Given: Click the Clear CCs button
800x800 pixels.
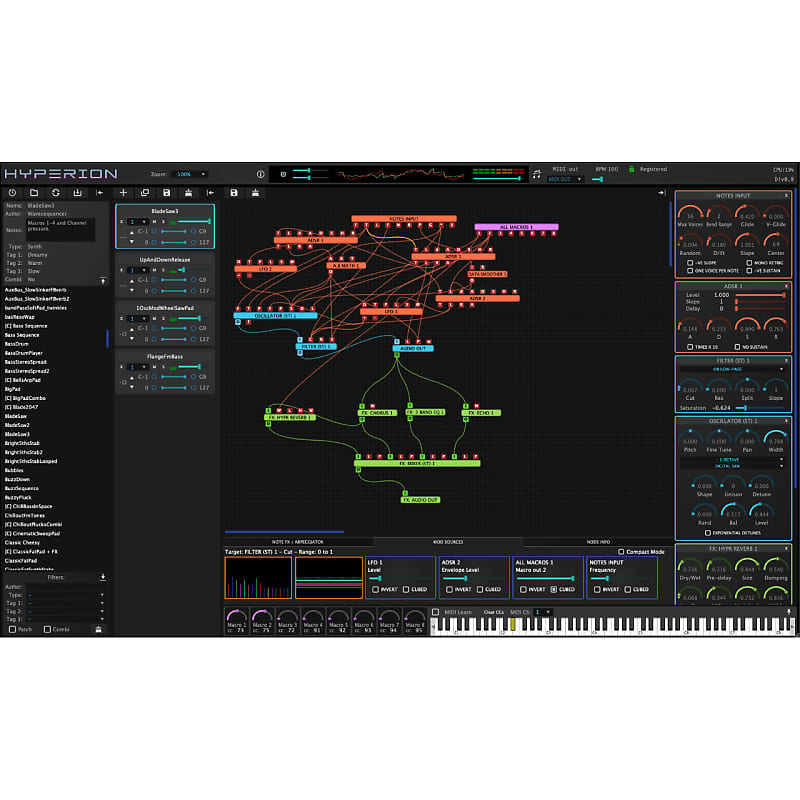Looking at the screenshot, I should click(x=491, y=612).
